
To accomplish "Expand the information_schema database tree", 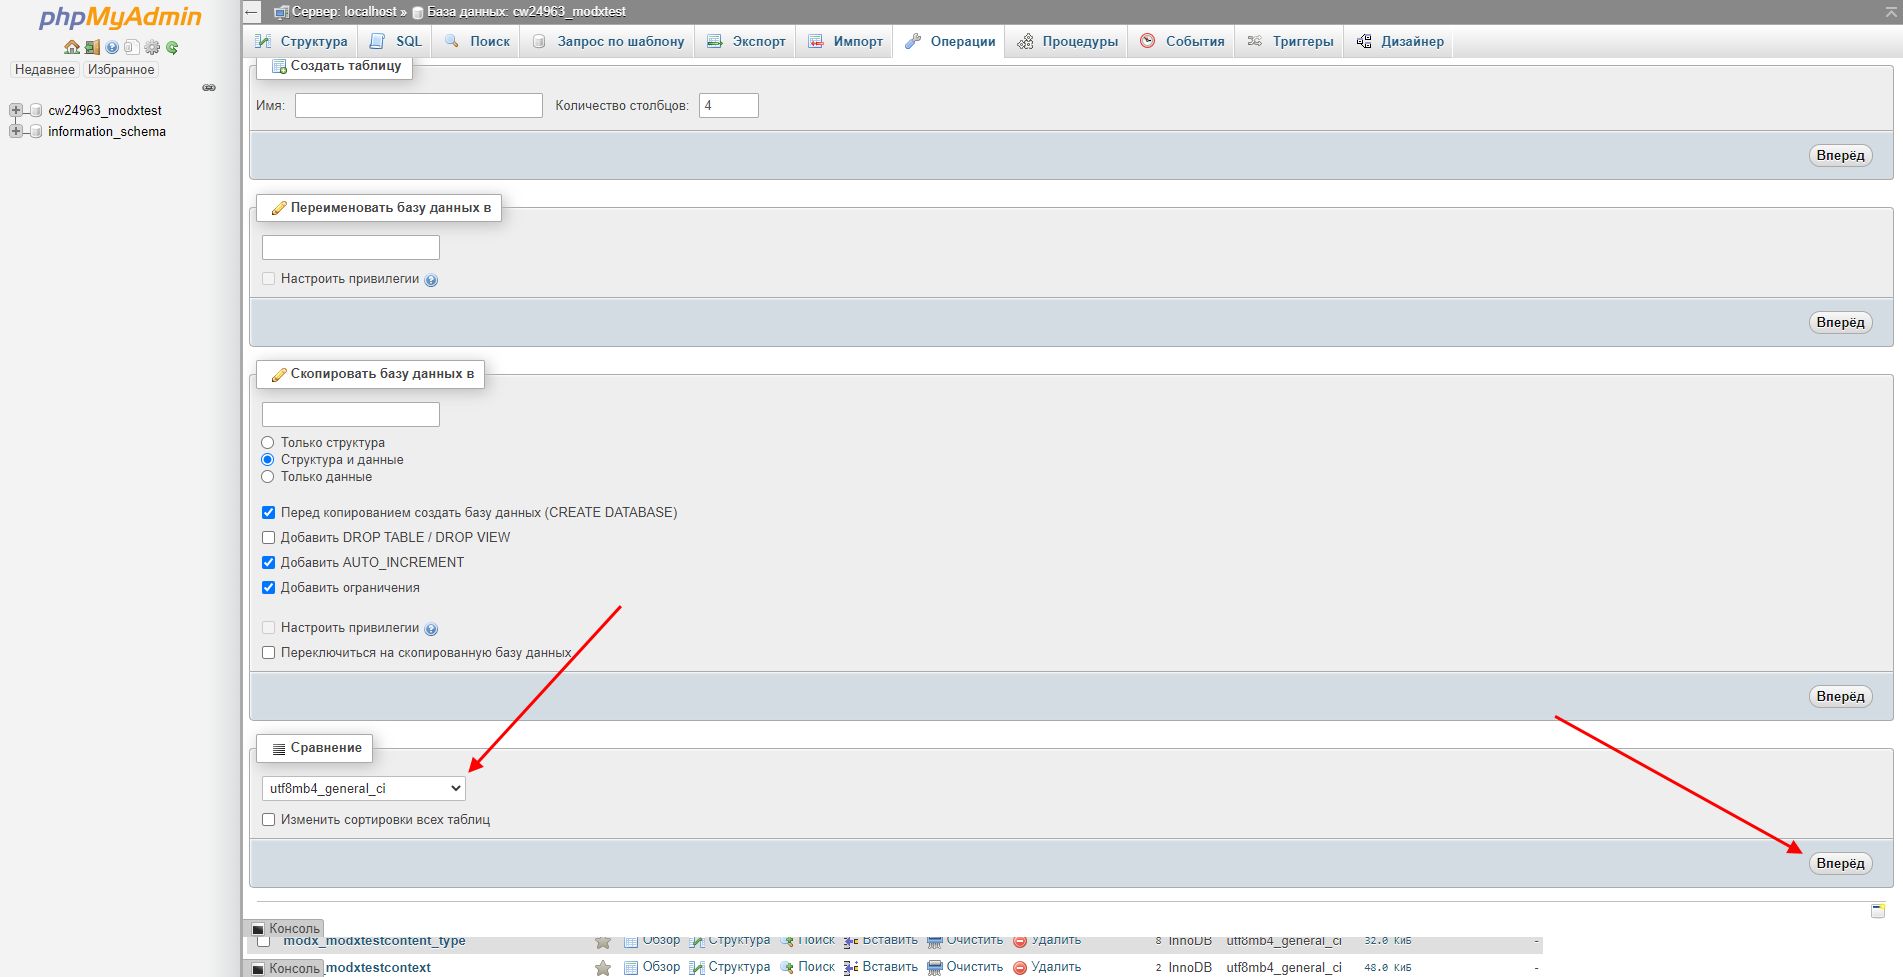I will [15, 131].
